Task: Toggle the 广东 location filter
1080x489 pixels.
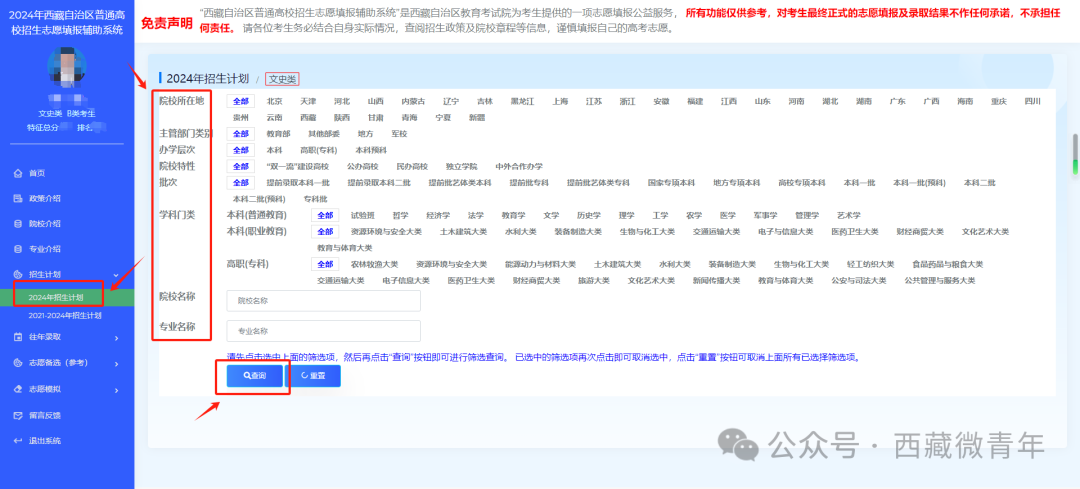Action: tap(897, 101)
